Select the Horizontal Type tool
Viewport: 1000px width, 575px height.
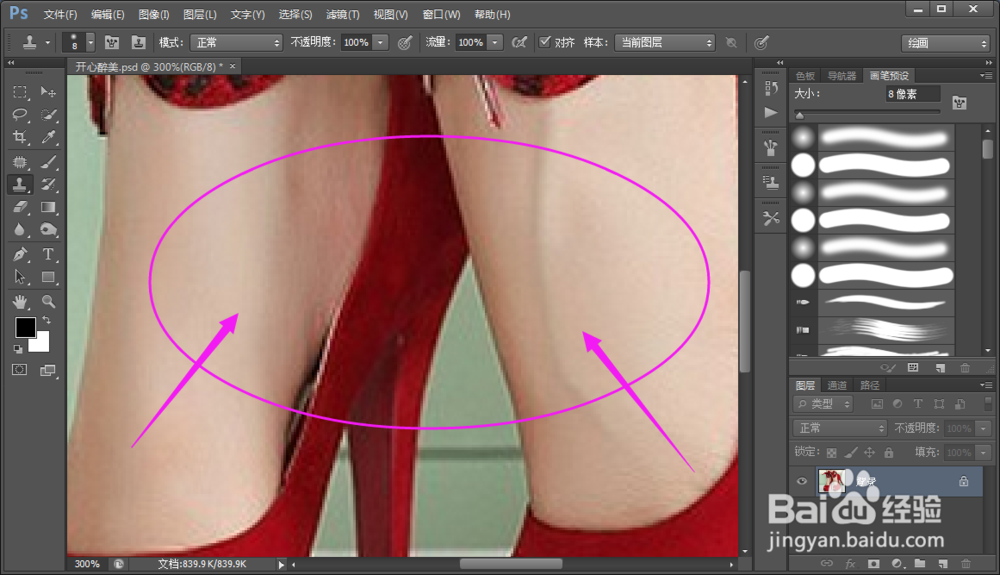48,254
